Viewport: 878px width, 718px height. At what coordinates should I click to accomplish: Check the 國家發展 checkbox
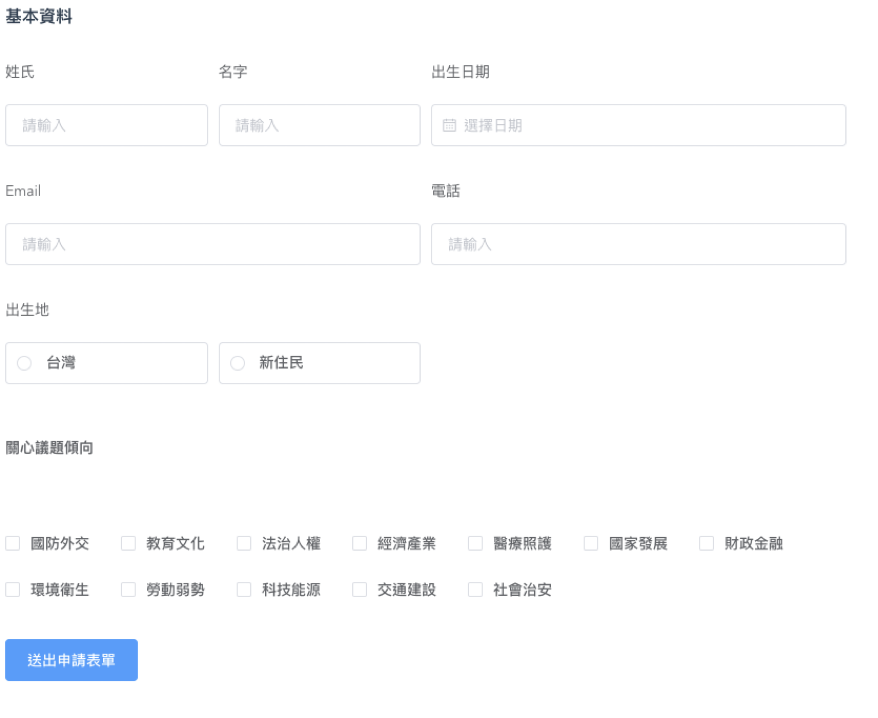tap(591, 543)
